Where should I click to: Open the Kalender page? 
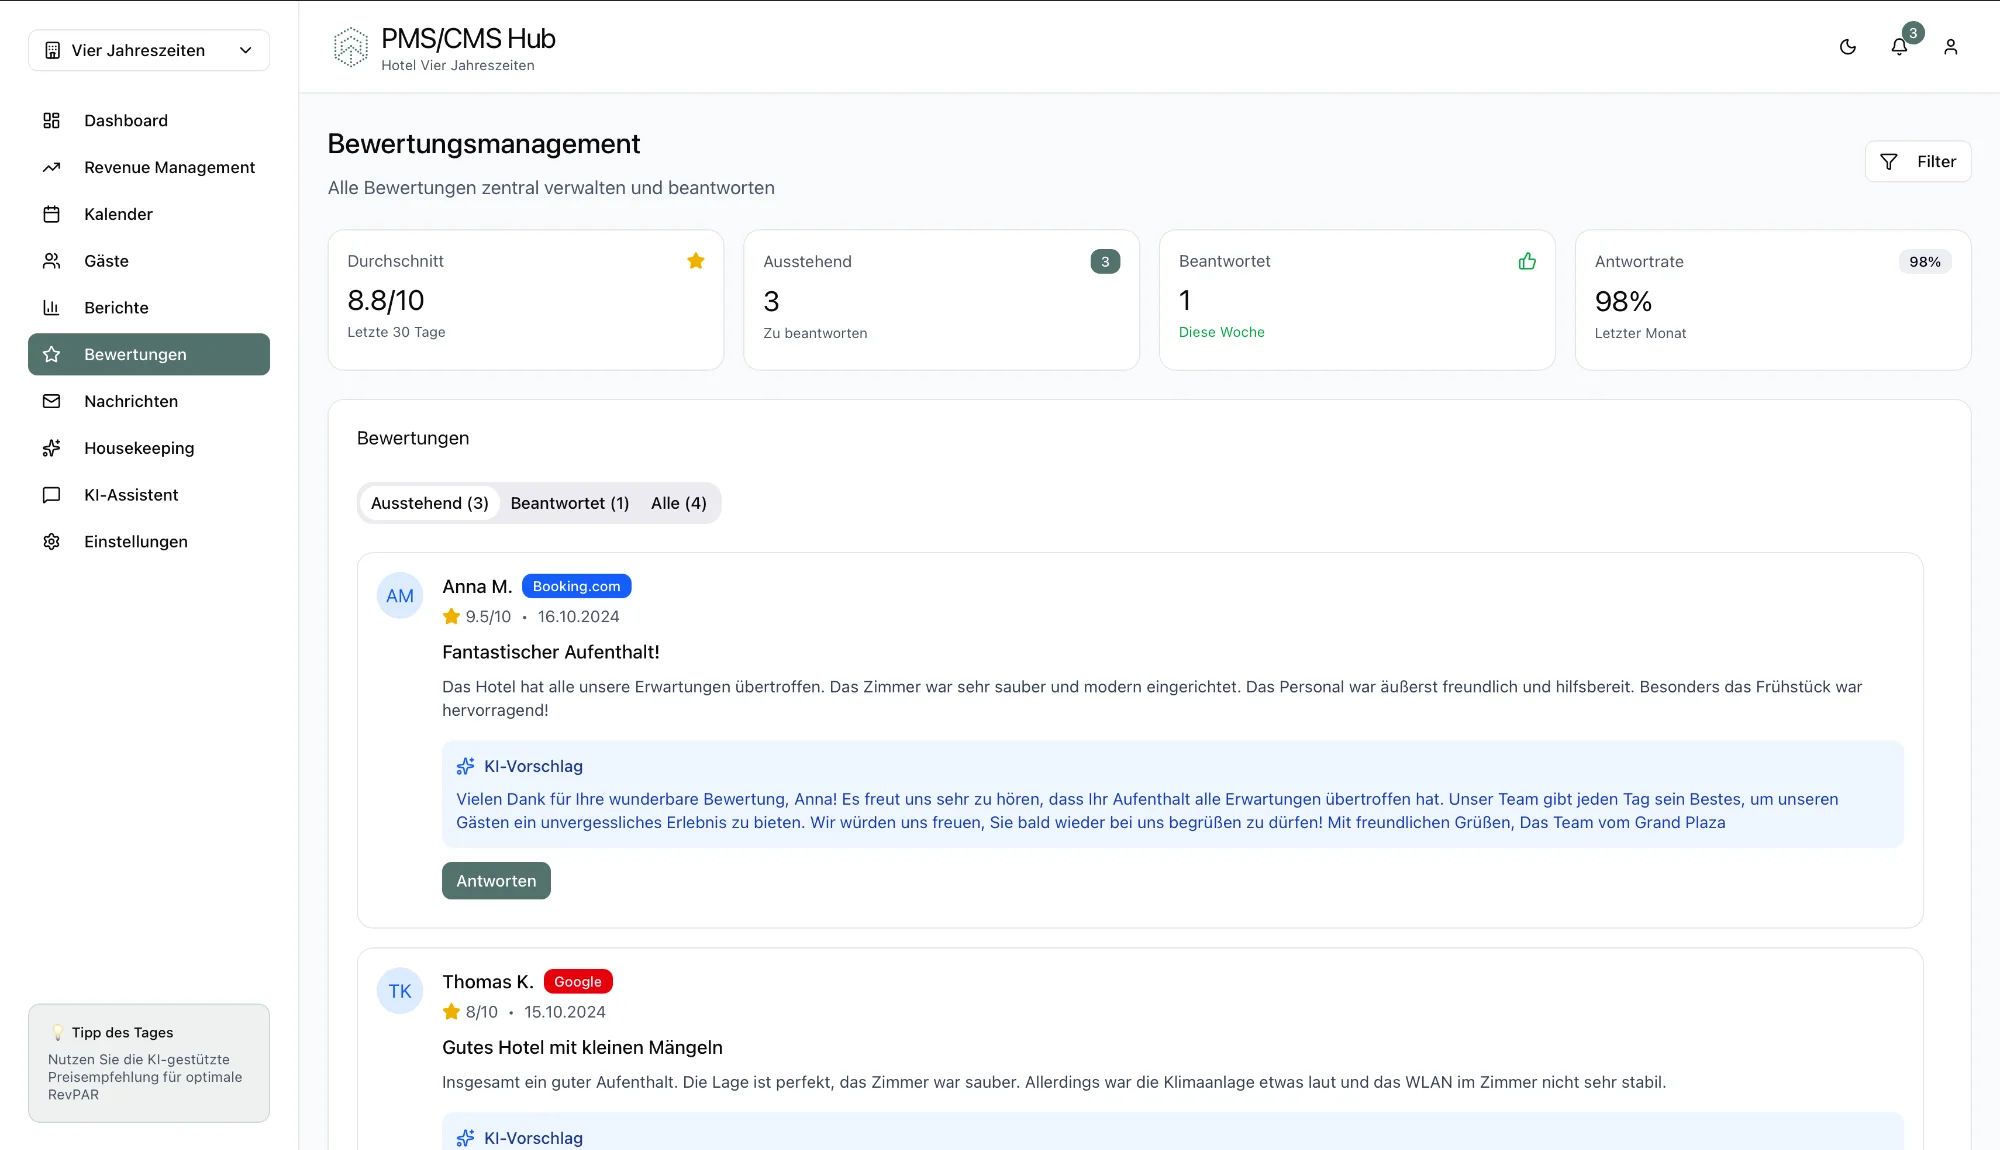118,214
